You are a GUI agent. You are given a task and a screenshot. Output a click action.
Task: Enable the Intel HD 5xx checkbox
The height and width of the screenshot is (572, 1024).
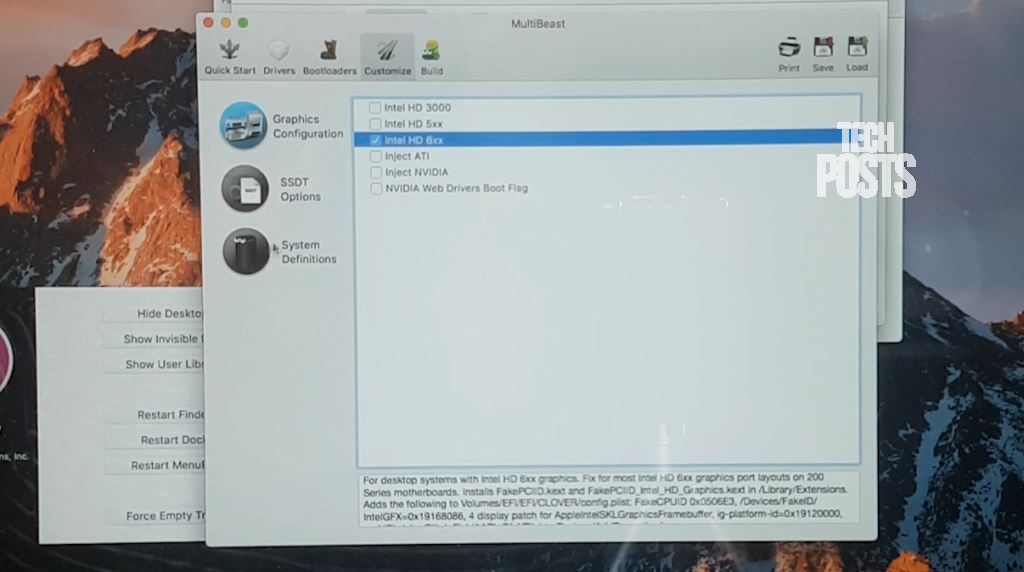(375, 123)
